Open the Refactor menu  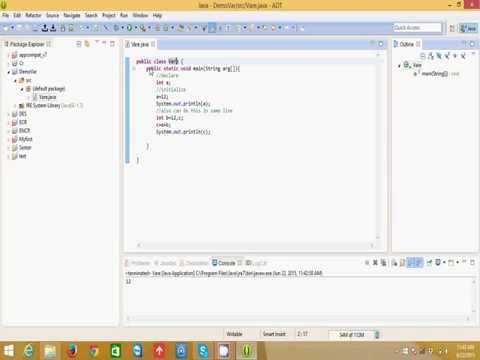33,15
